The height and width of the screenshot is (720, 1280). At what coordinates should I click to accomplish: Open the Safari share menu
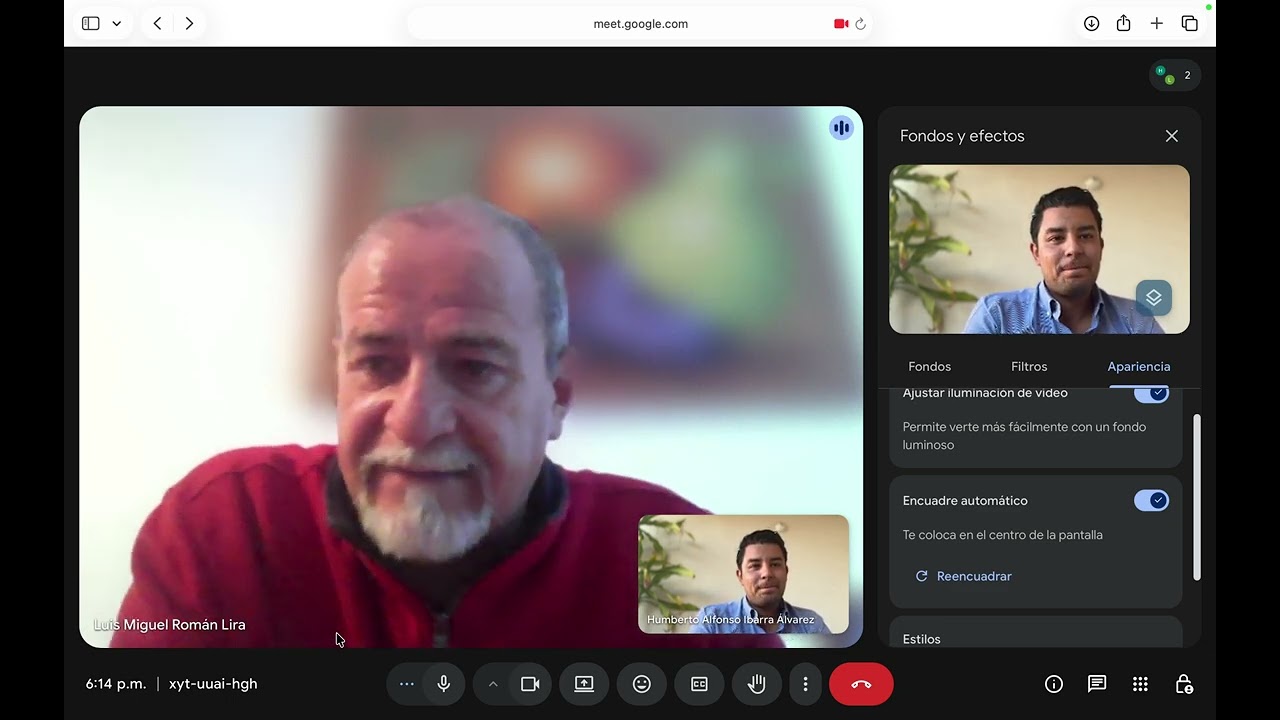coord(1124,23)
